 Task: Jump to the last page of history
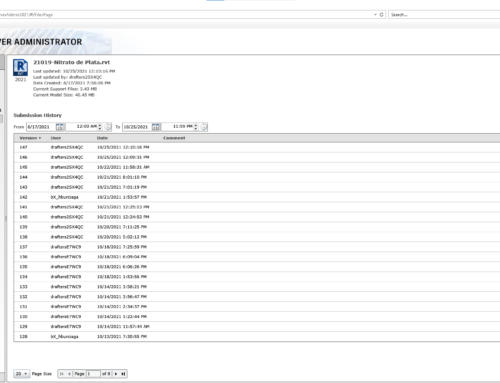(123, 374)
